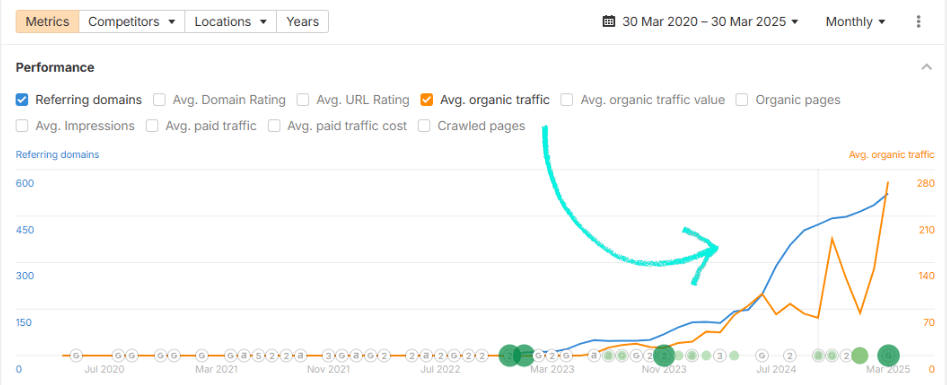Uncheck the Referring domains checkbox
947x385 pixels.
pyautogui.click(x=22, y=100)
